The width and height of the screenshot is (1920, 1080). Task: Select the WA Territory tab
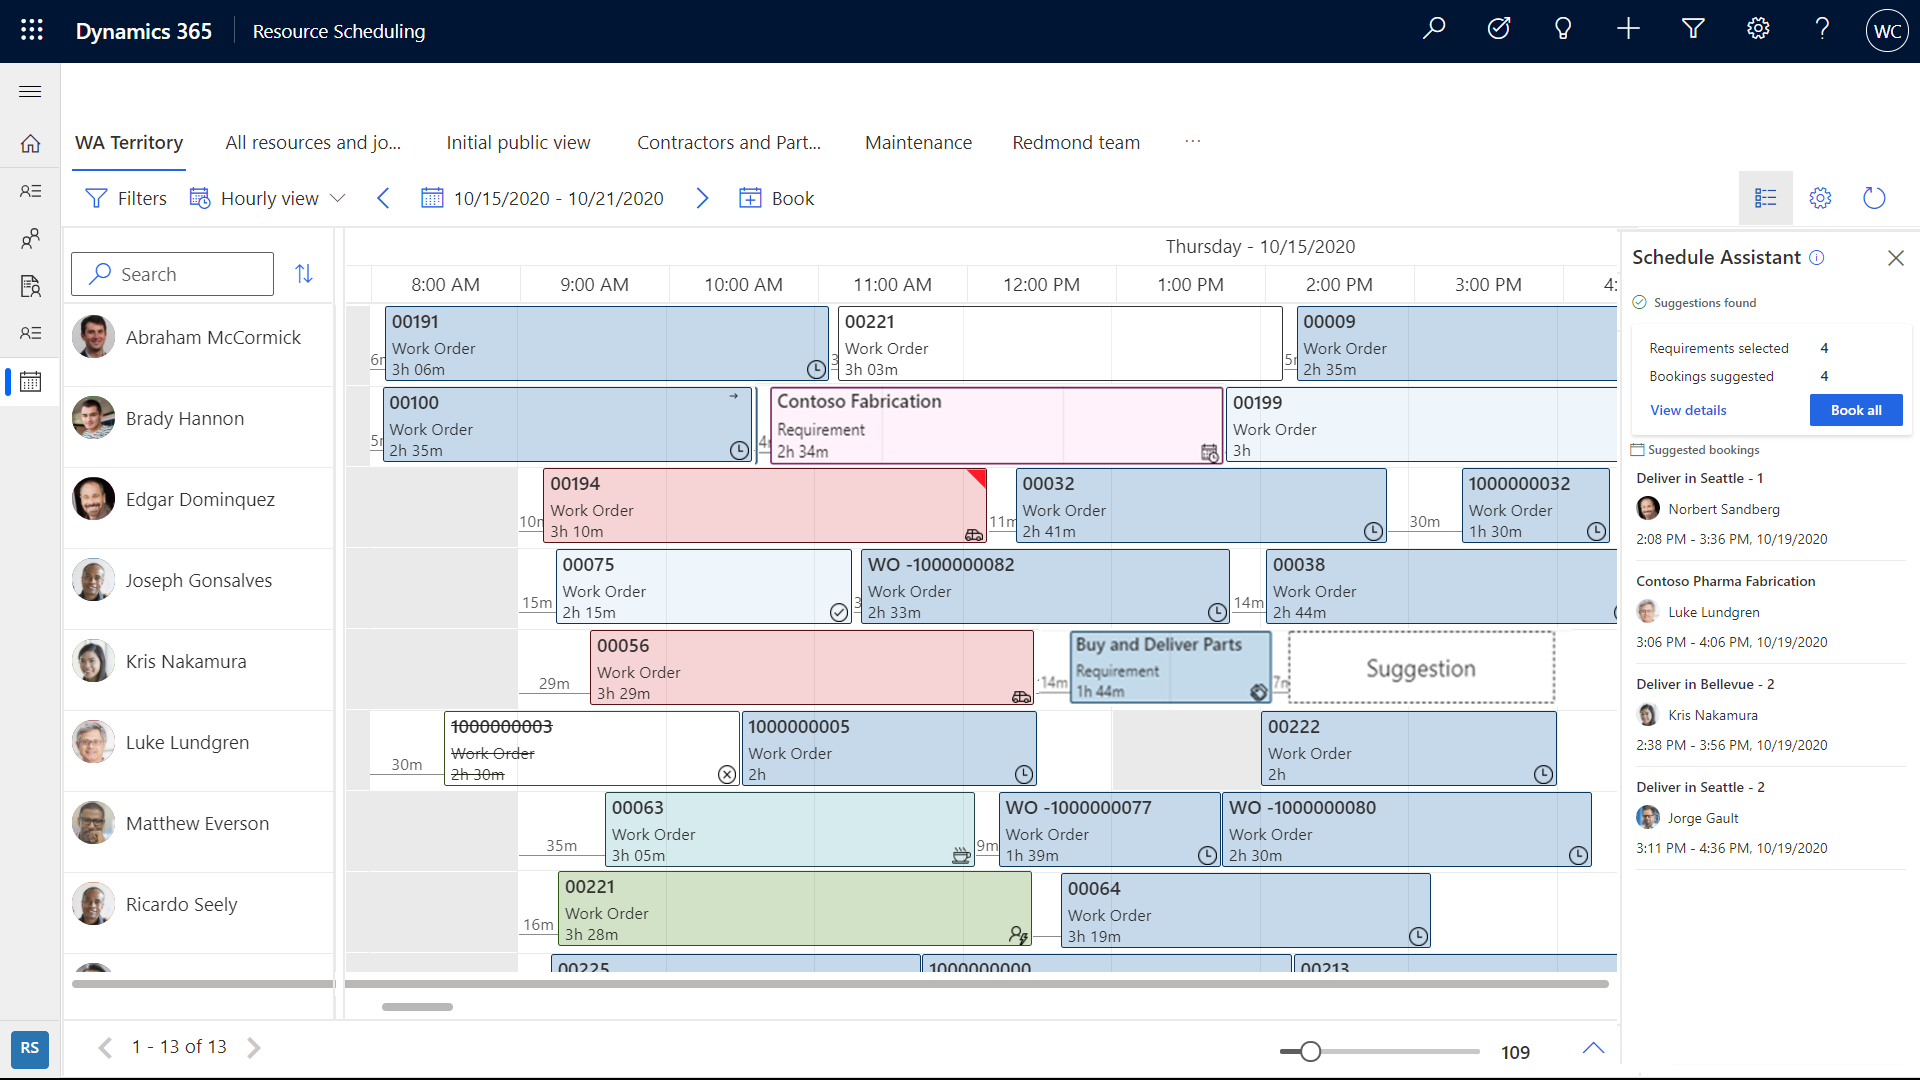pyautogui.click(x=129, y=142)
